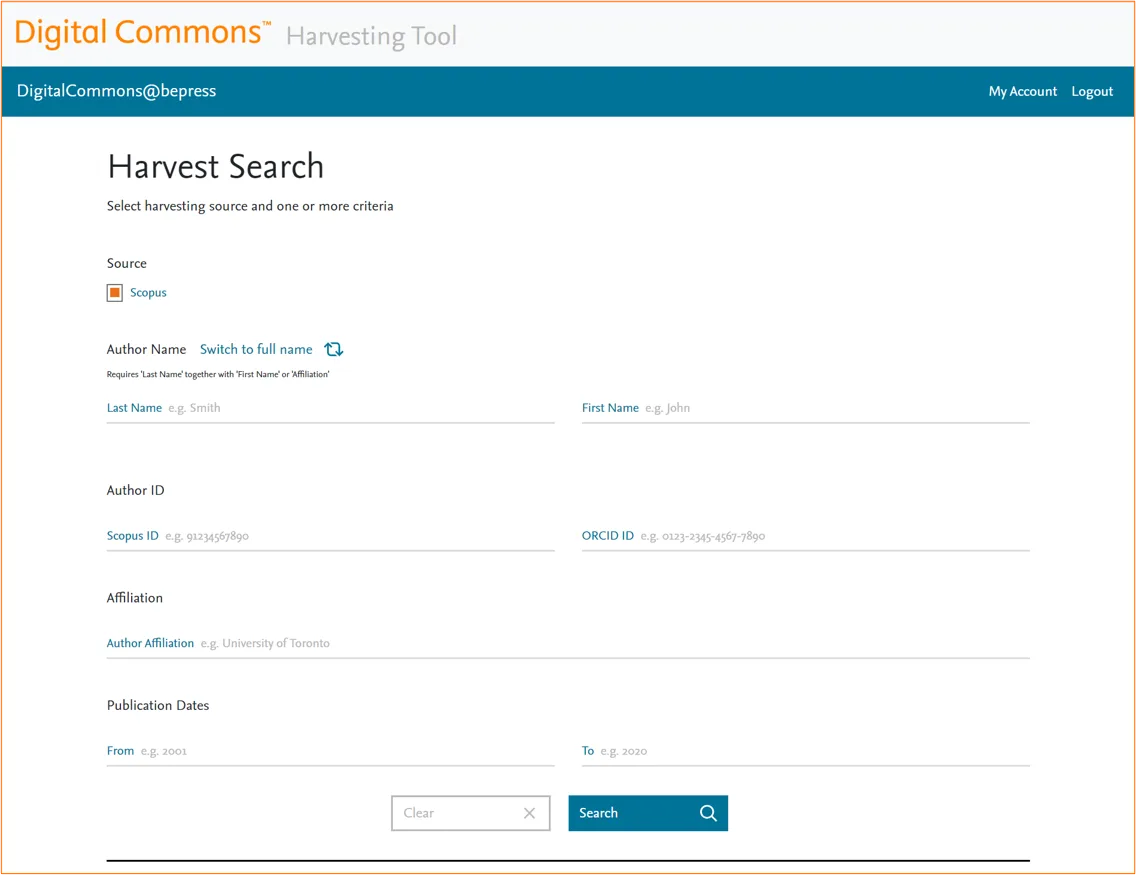Click the Author Name section label
The image size is (1136, 875).
pos(146,349)
